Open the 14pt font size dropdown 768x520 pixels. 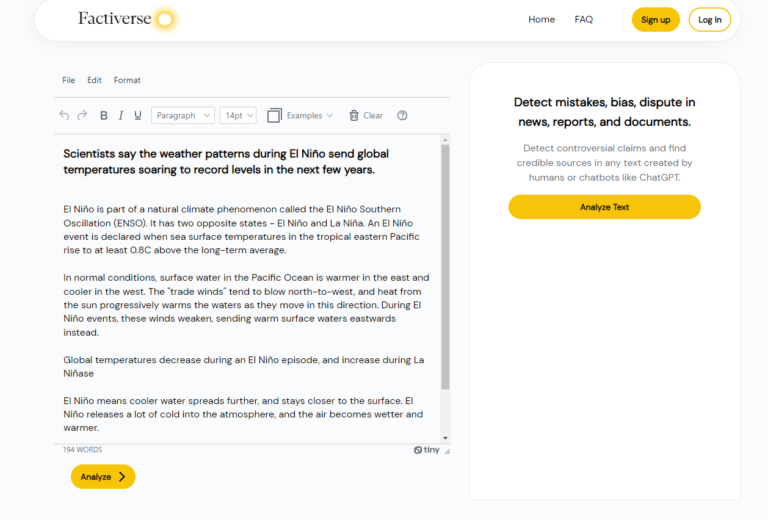pos(238,116)
